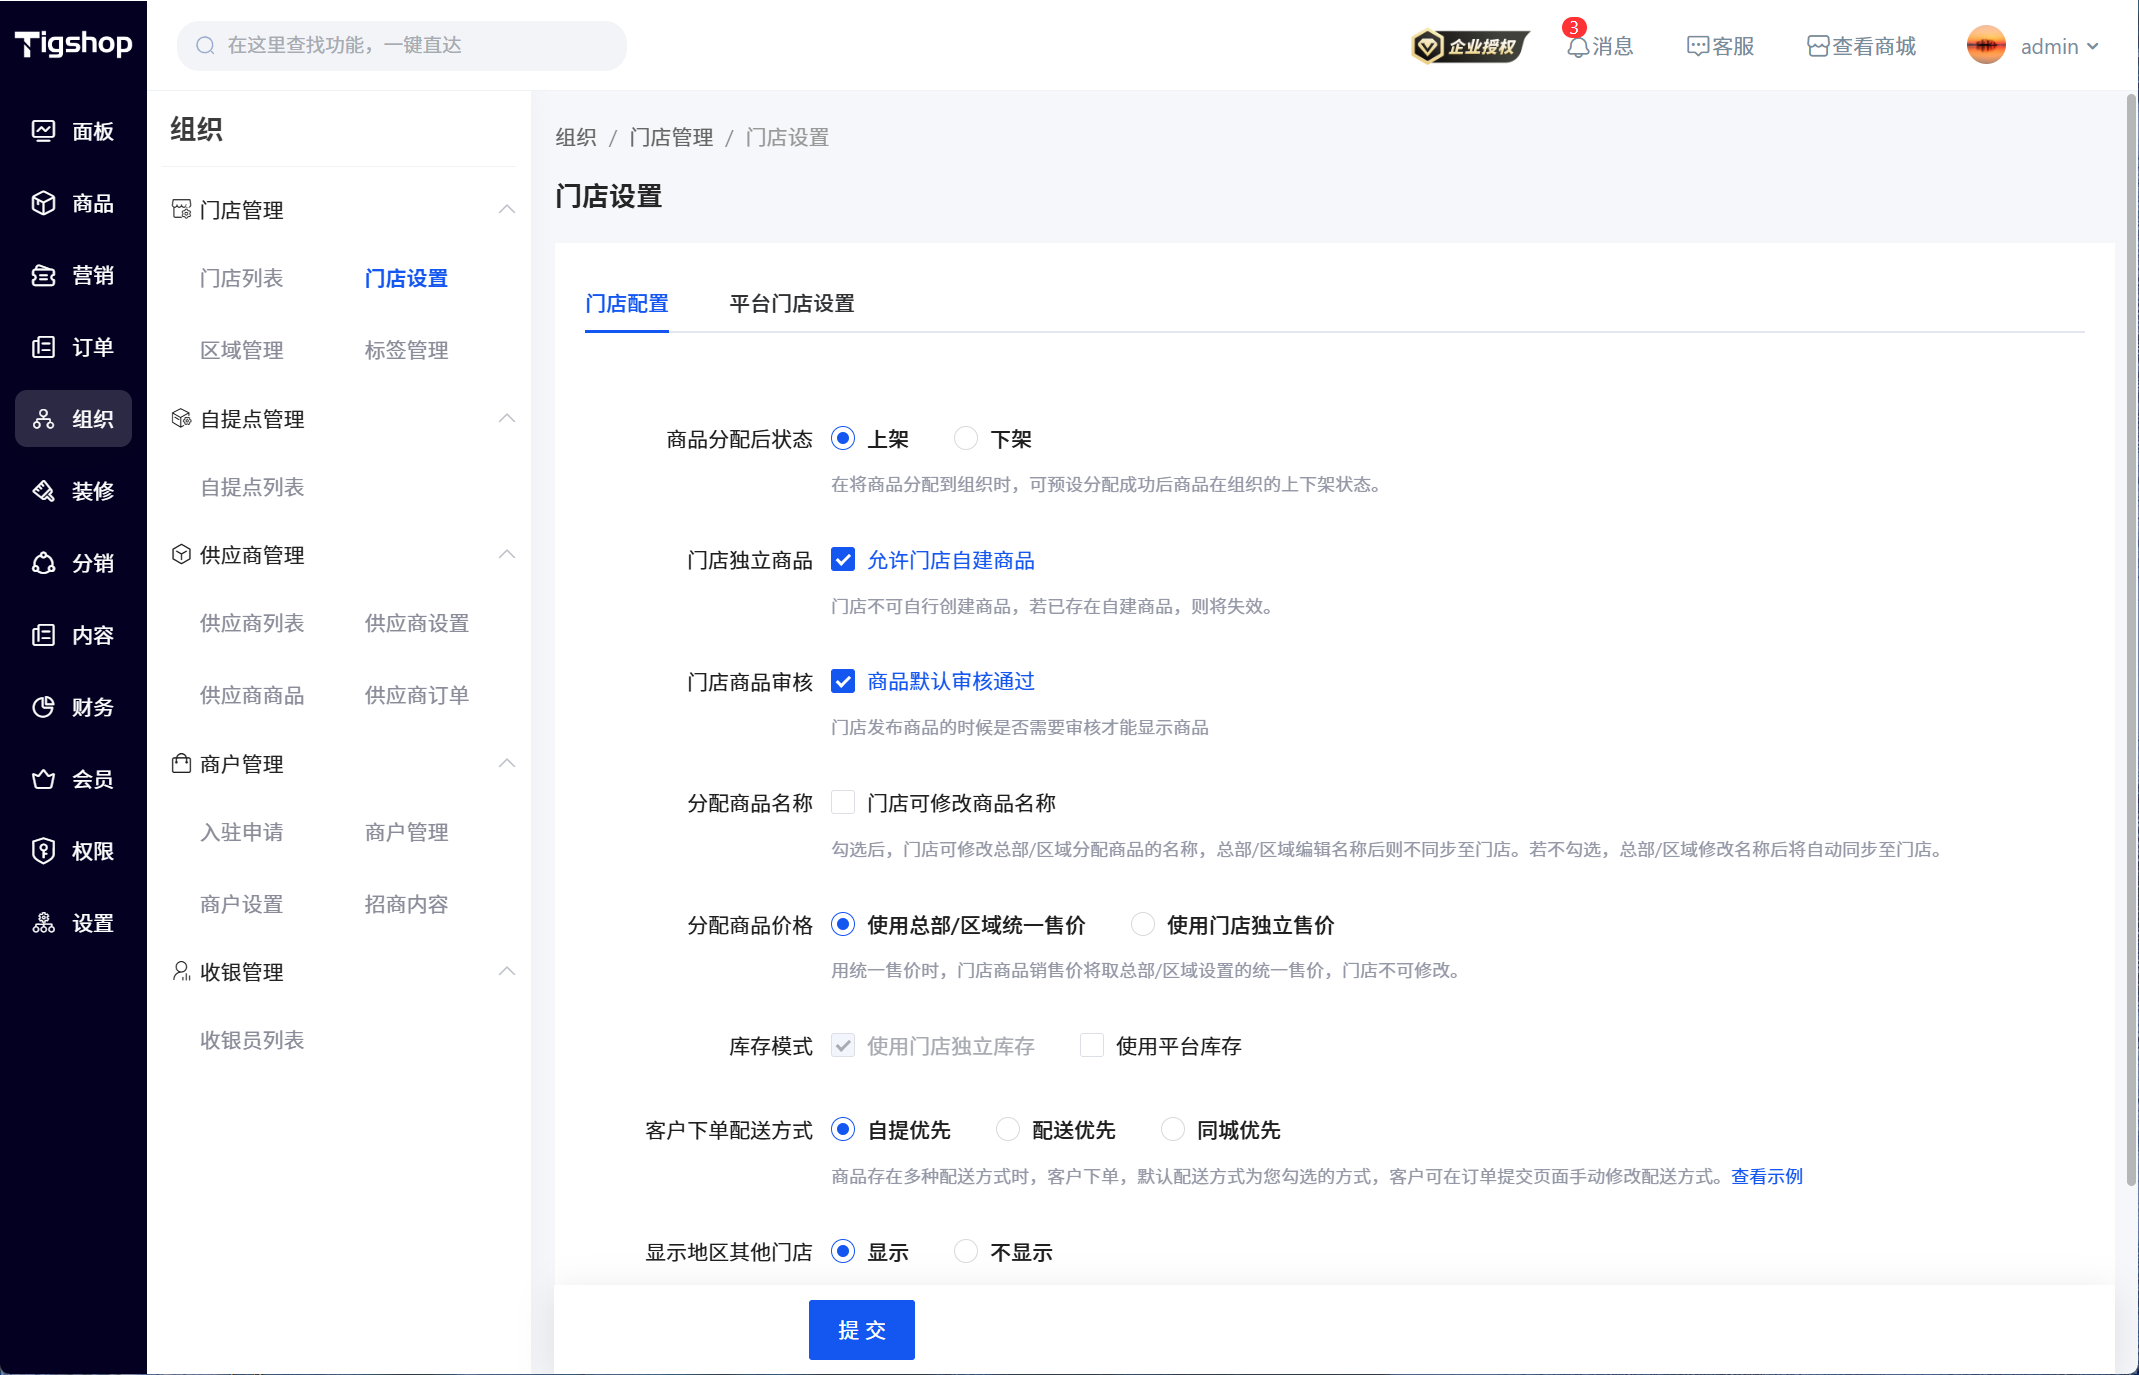Viewport: 2139px width, 1375px height.
Task: Click the 营销 marketing sidebar icon
Action: pyautogui.click(x=43, y=275)
